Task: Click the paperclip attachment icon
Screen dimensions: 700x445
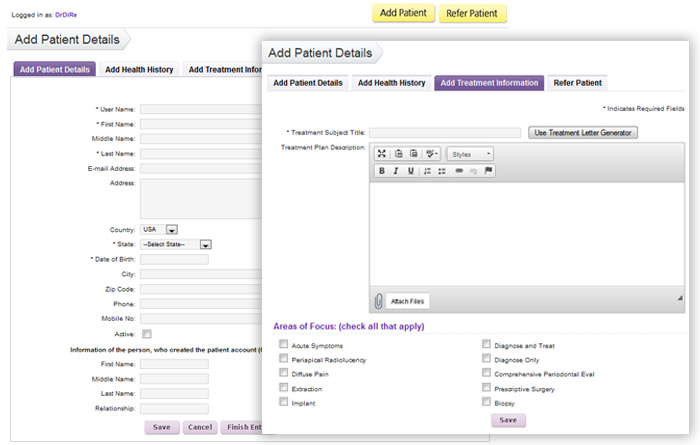Action: (x=378, y=300)
